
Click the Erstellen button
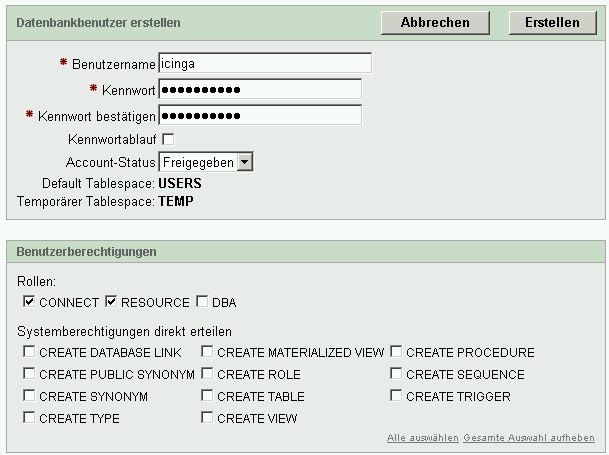point(552,22)
